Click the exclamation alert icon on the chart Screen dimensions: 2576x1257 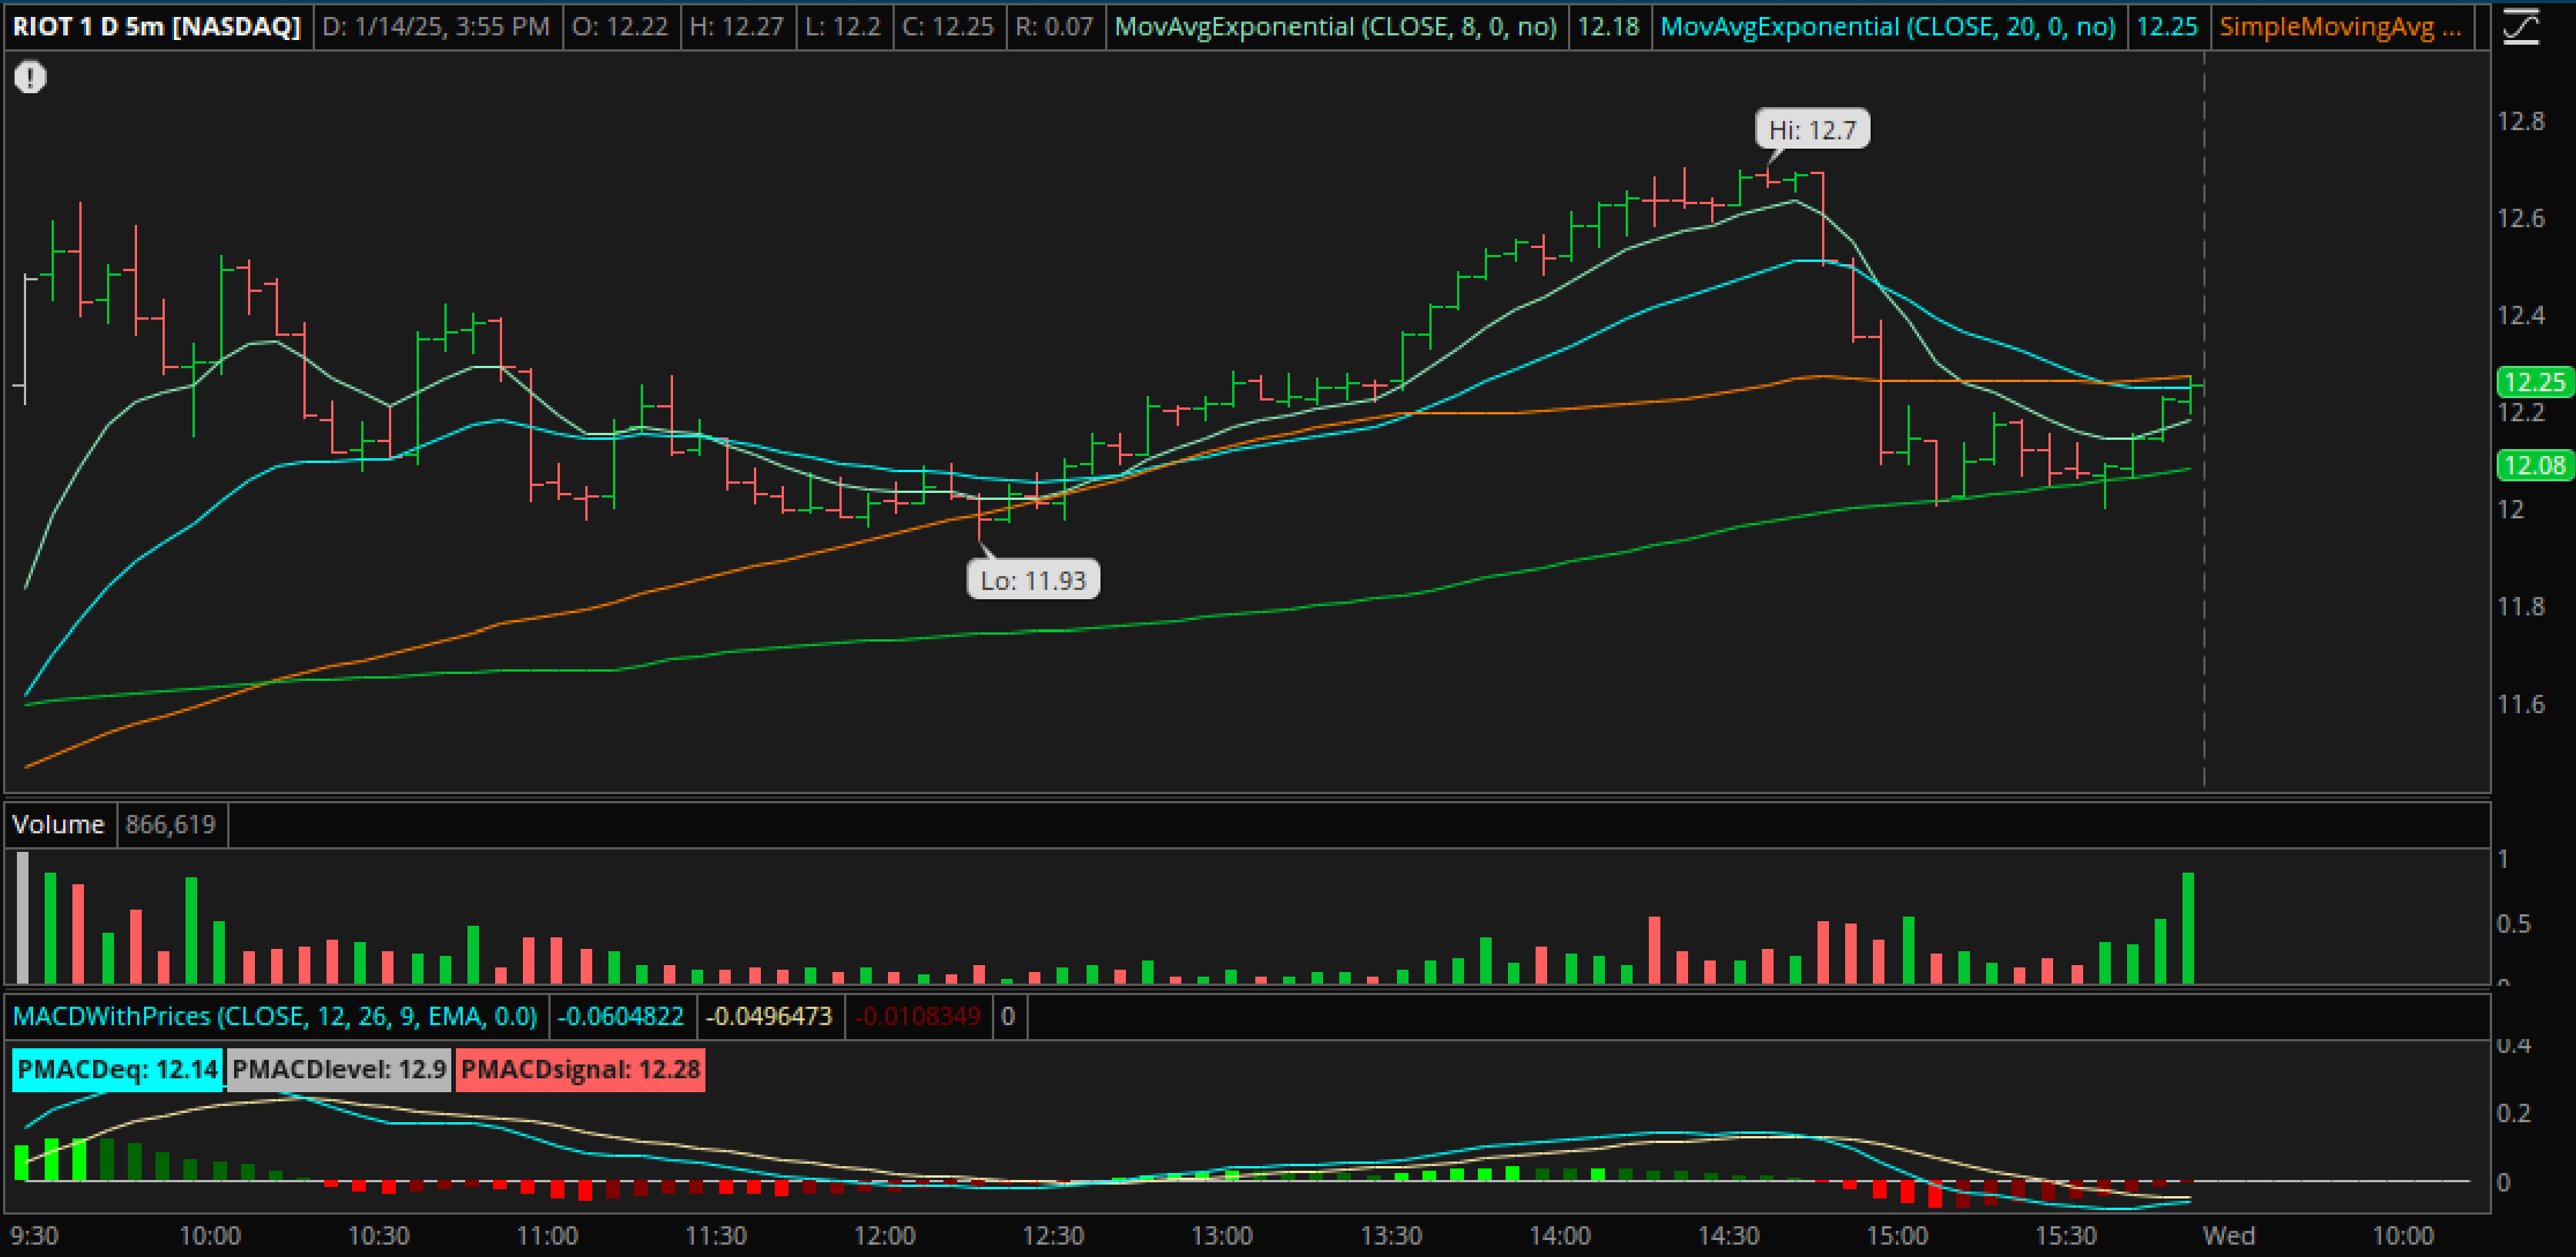[x=30, y=77]
